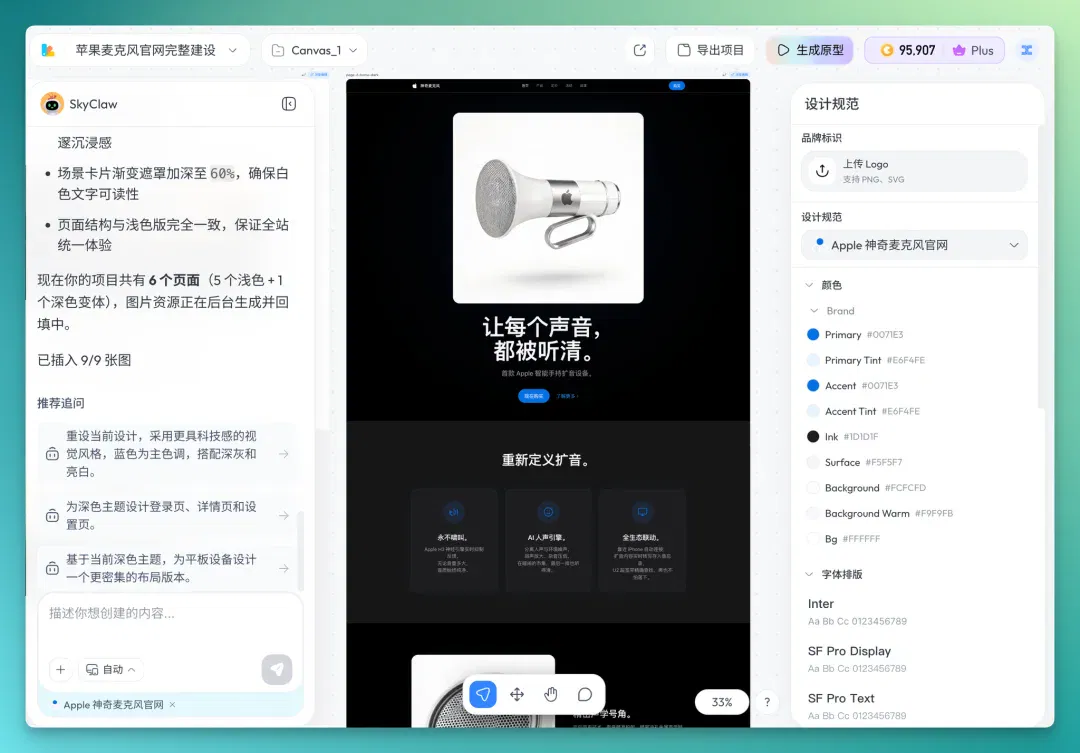Click the megaphone product image in canvas

pyautogui.click(x=548, y=208)
